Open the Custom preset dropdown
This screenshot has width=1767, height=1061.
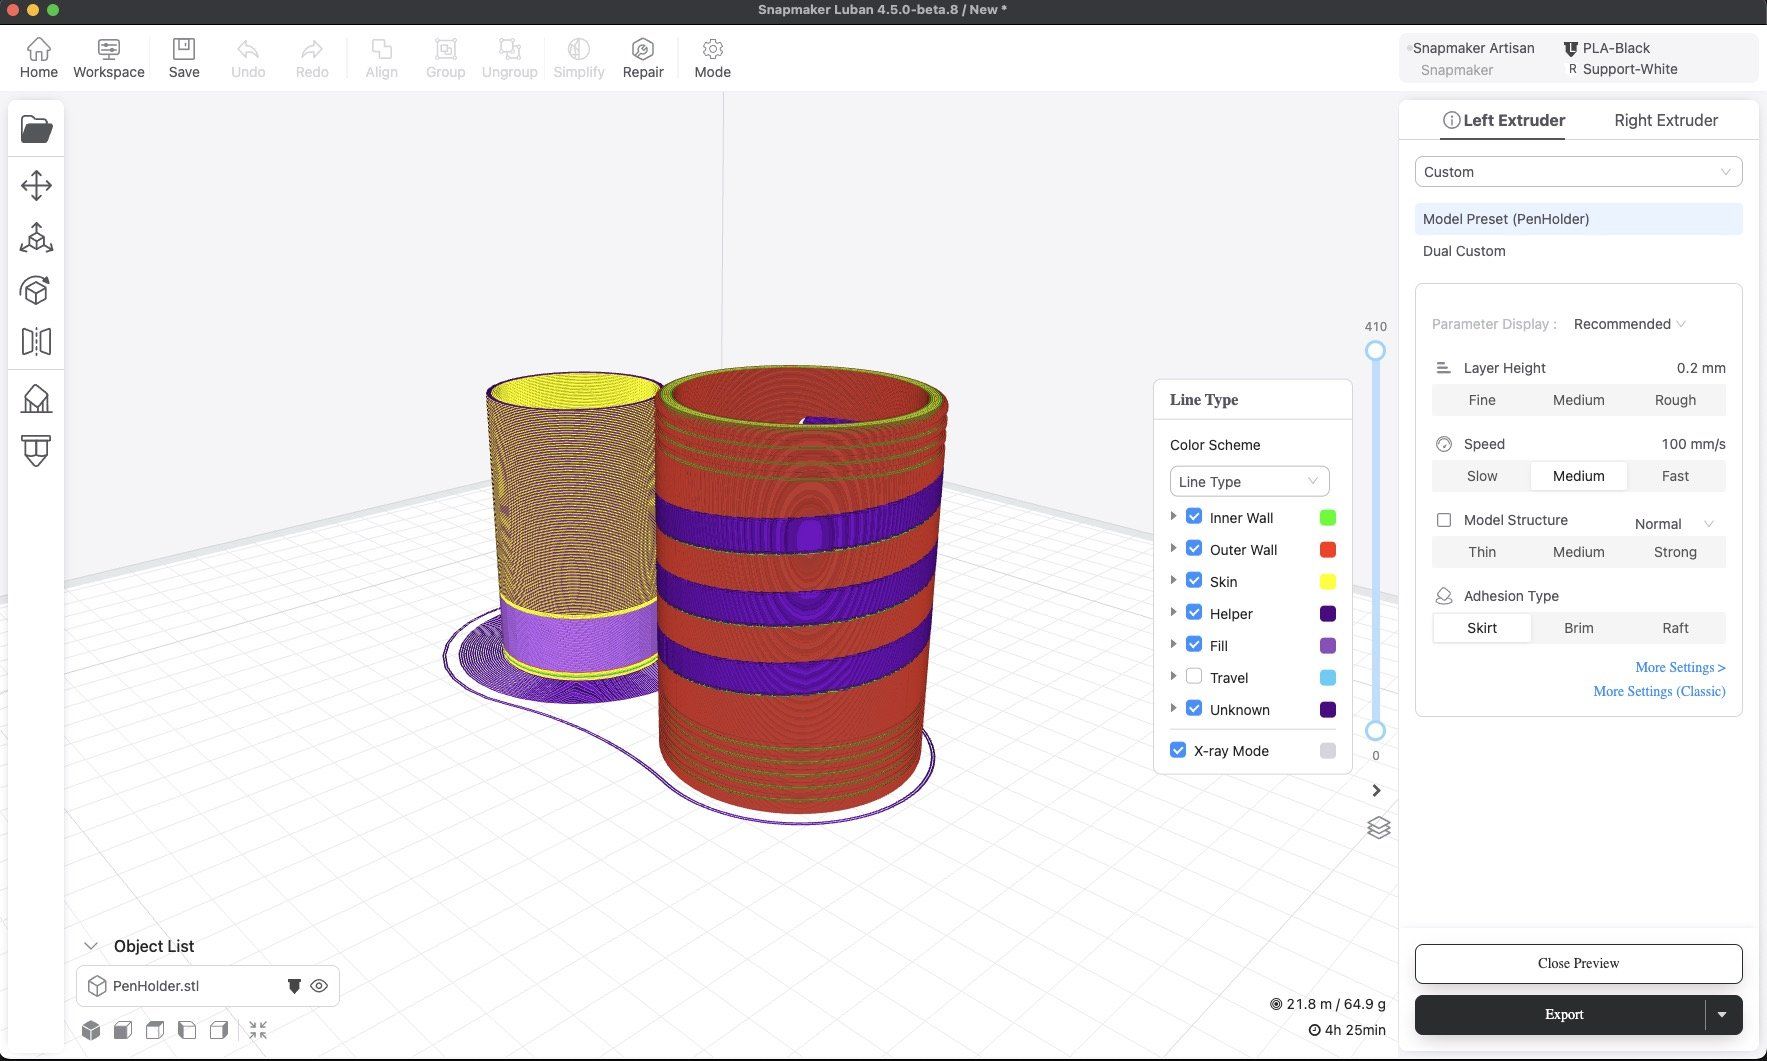point(1577,172)
